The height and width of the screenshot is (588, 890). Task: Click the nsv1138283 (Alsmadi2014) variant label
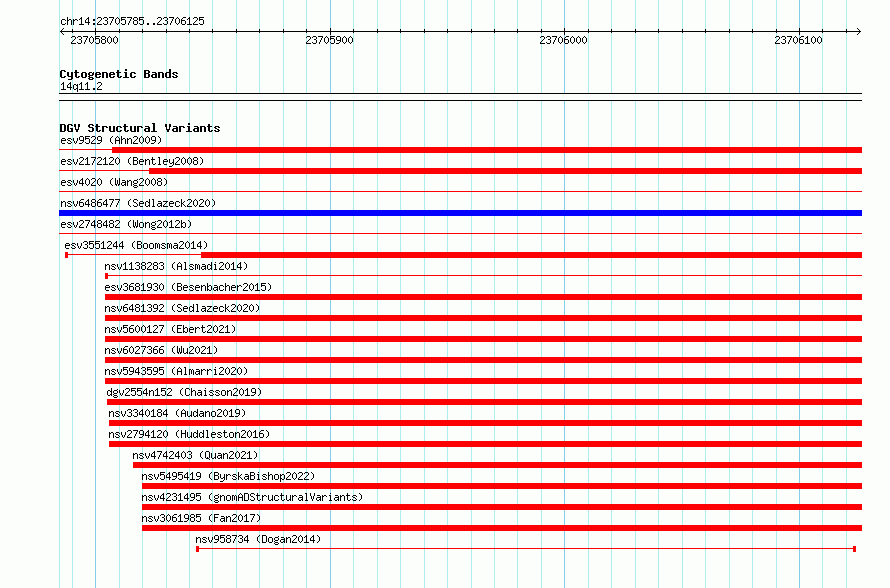tap(176, 266)
